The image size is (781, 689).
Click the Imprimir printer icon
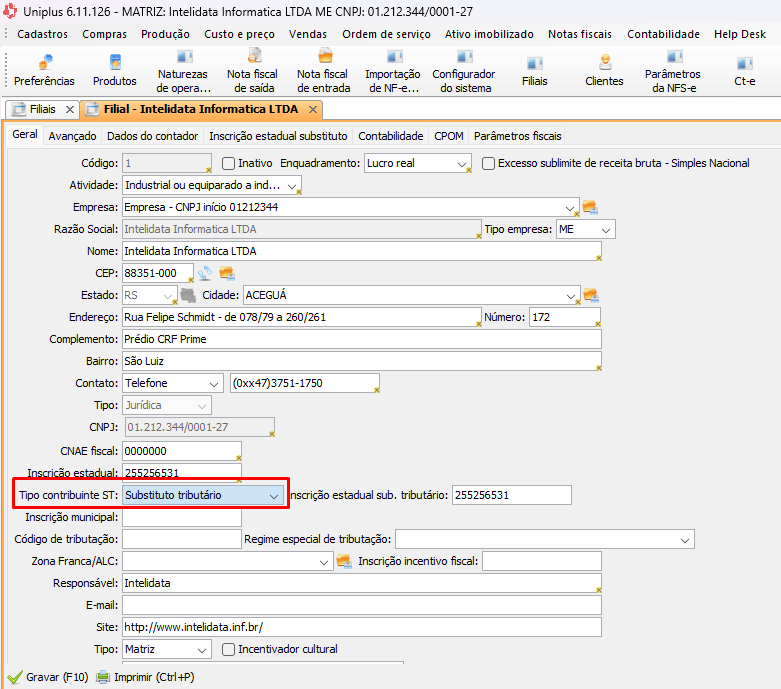coord(103,677)
